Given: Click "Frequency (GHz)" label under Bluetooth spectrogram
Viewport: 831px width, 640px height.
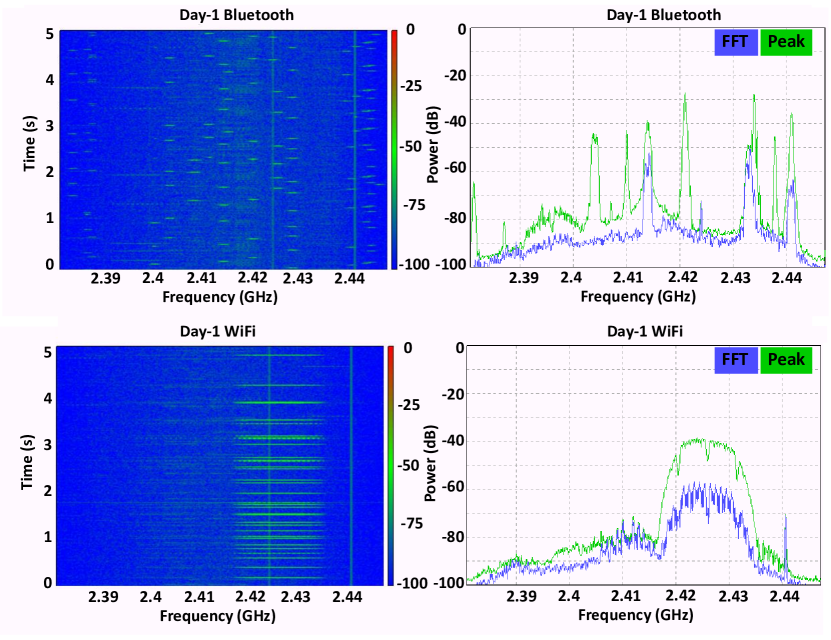Looking at the screenshot, I should click(x=220, y=297).
